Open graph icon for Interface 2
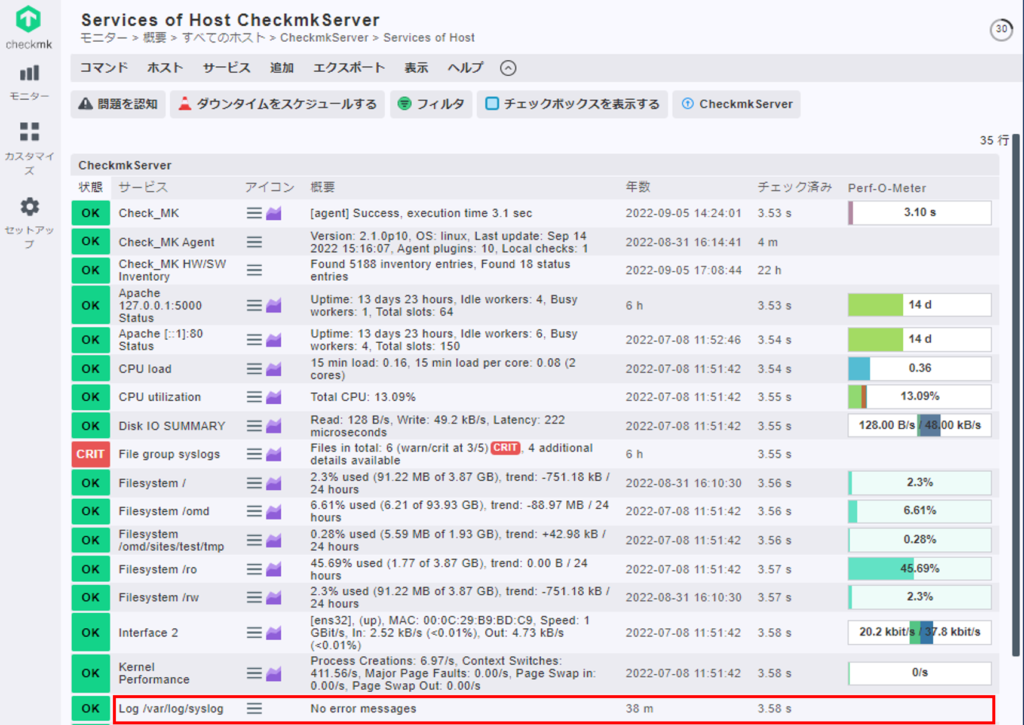The image size is (1024, 725). pos(274,632)
